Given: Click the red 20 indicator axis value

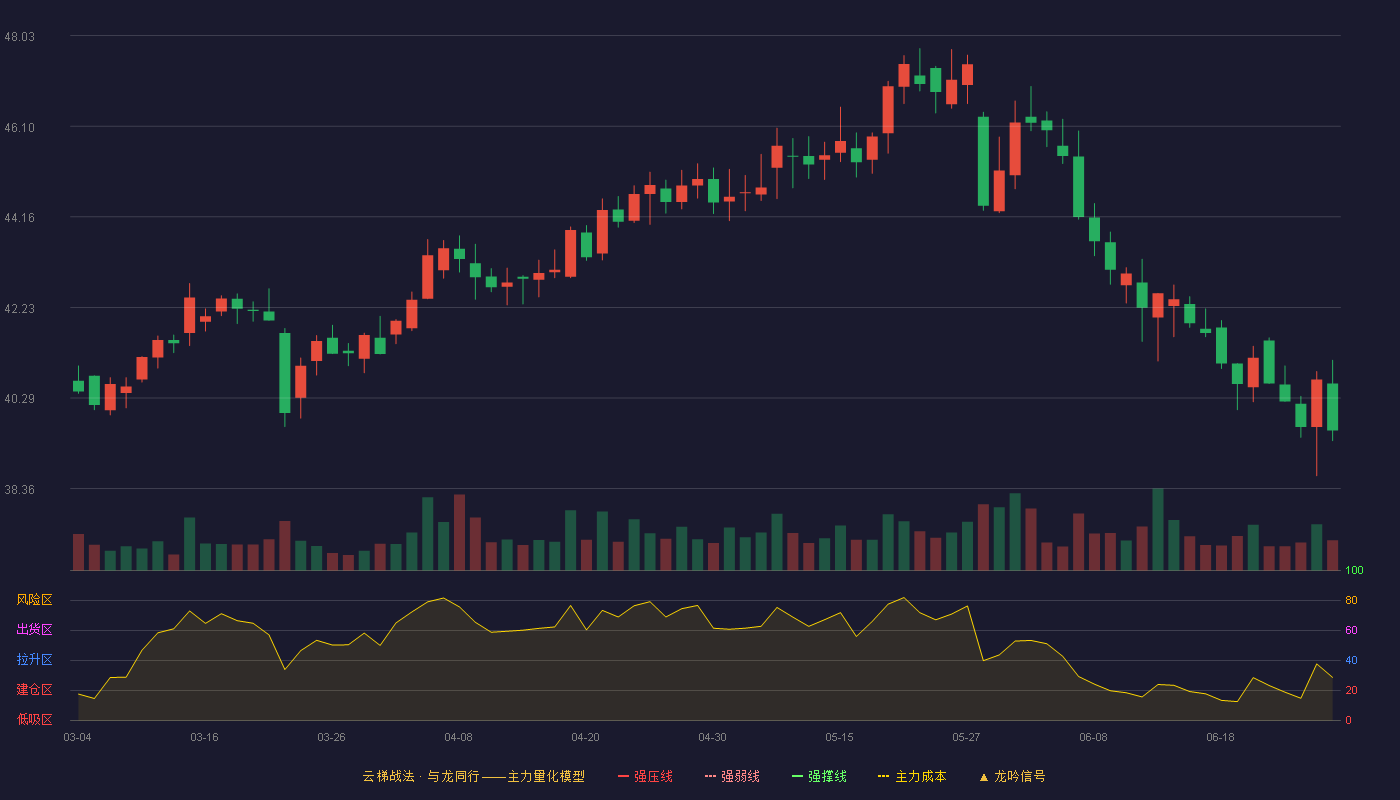Looking at the screenshot, I should pyautogui.click(x=1351, y=691).
